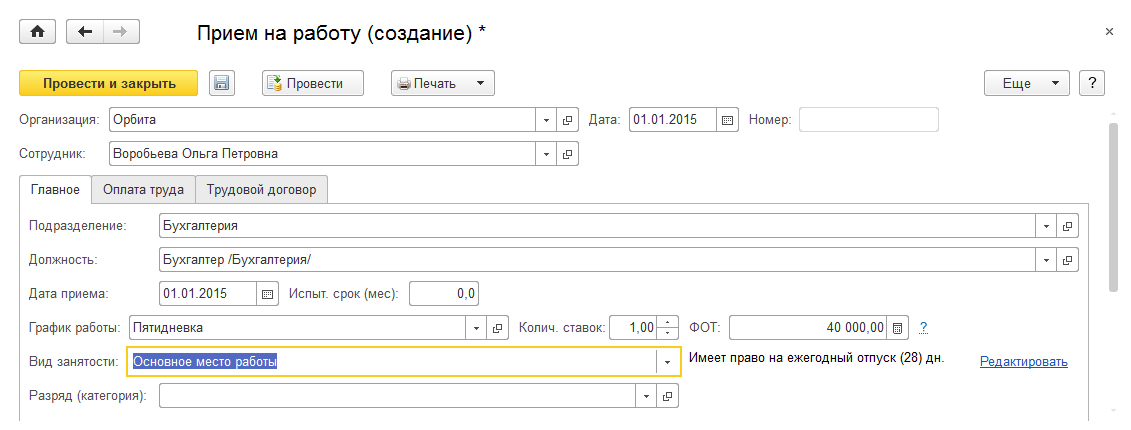1131x430 pixels.
Task: Click the Home icon button
Action: 38,32
